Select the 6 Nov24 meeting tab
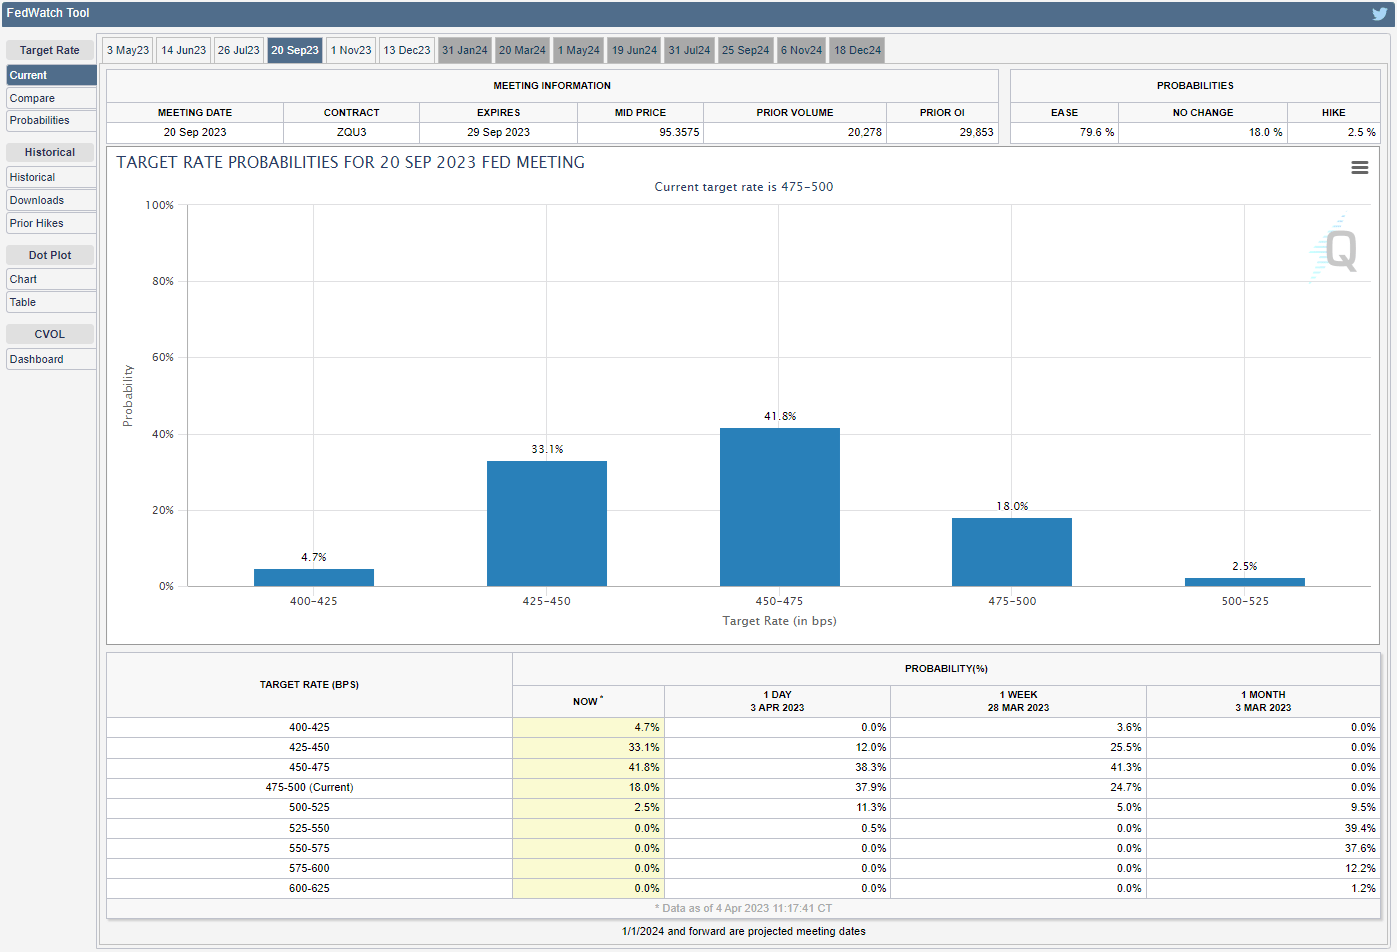 (802, 50)
